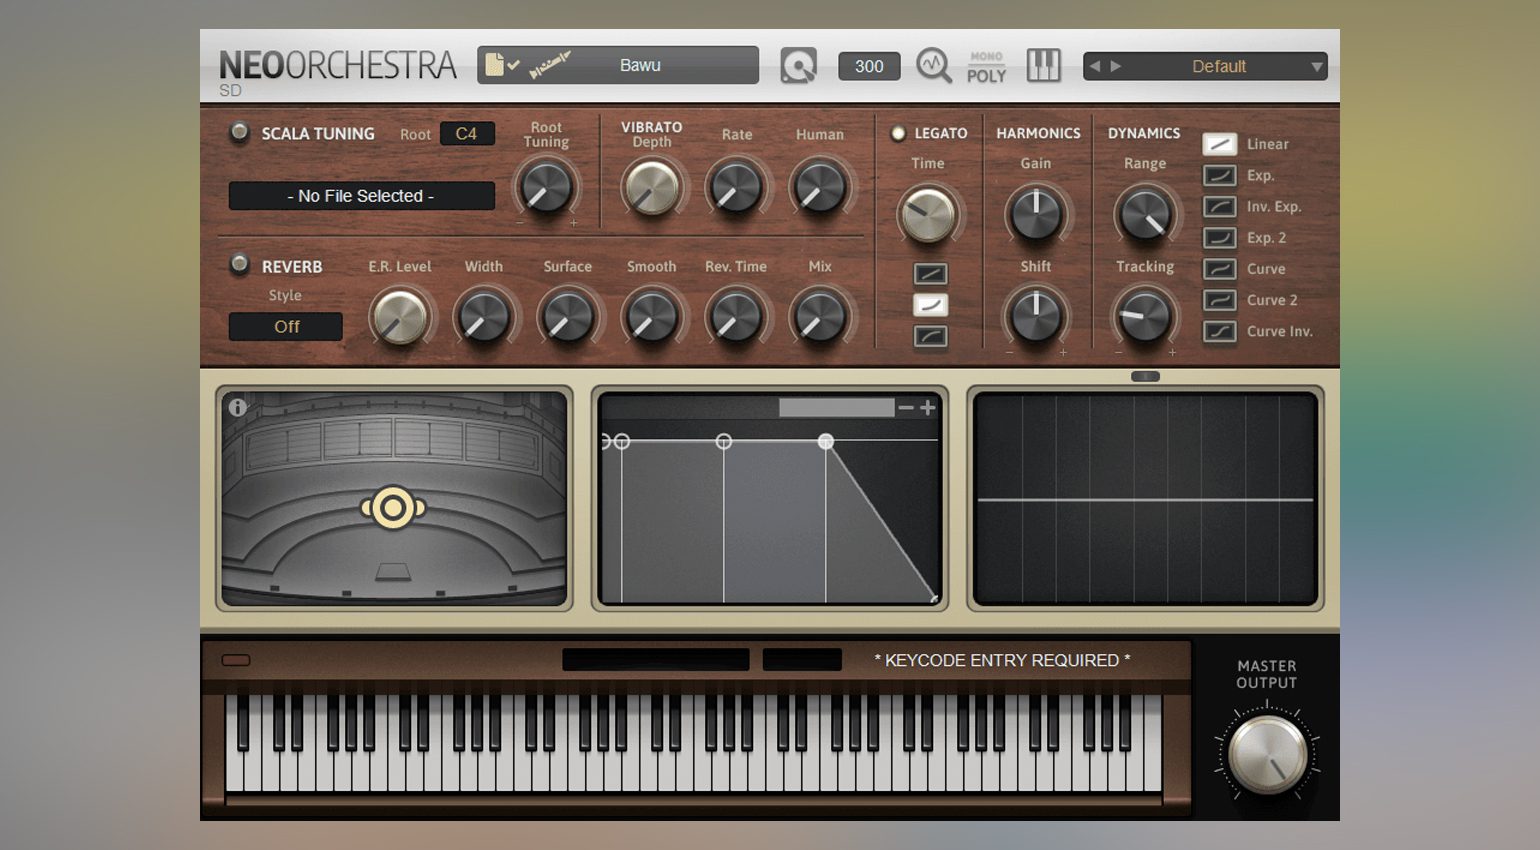This screenshot has height=850, width=1540.
Task: Click the Vibrato Depth knob
Action: [651, 188]
